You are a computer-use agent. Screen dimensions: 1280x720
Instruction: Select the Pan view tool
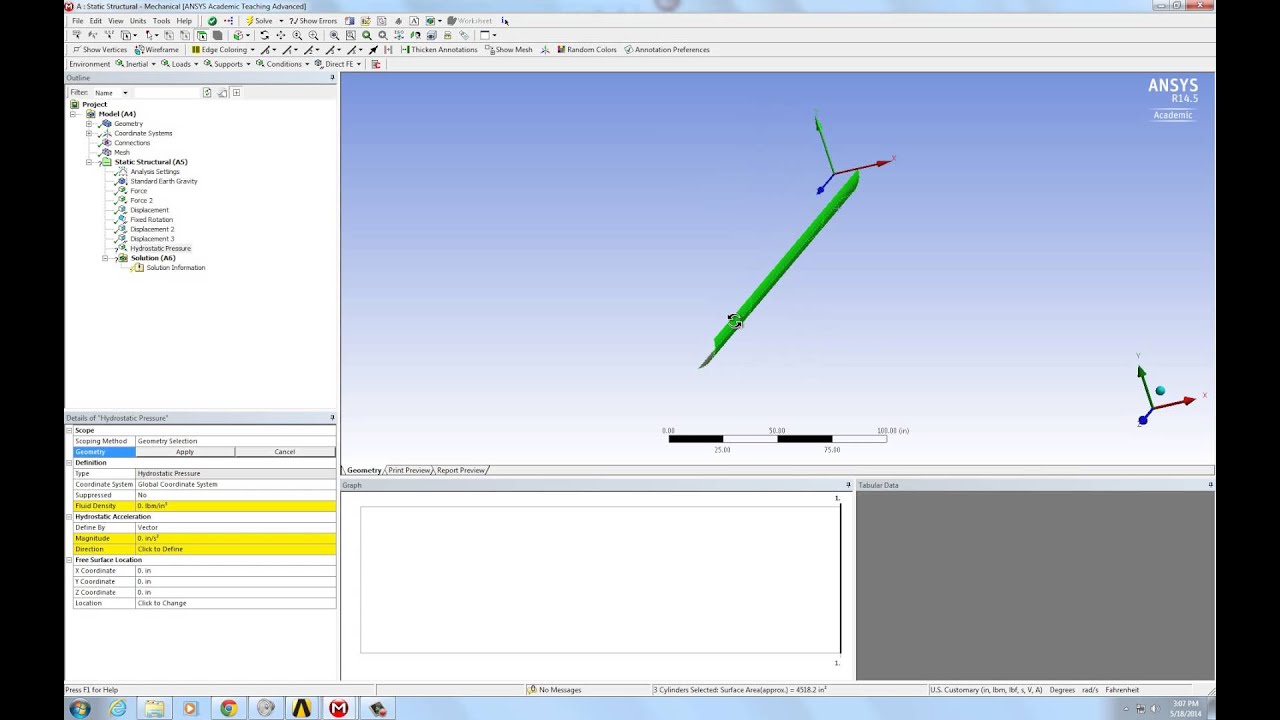click(280, 35)
